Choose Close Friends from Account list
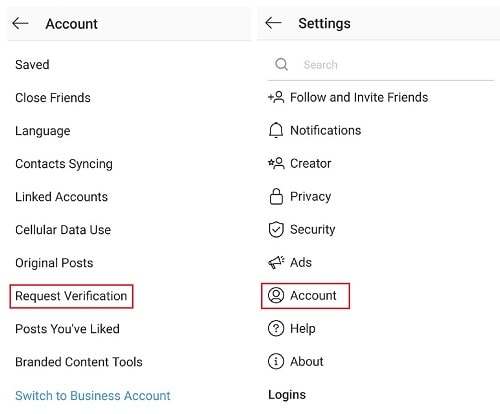Viewport: 500px width, 414px height. 53,98
